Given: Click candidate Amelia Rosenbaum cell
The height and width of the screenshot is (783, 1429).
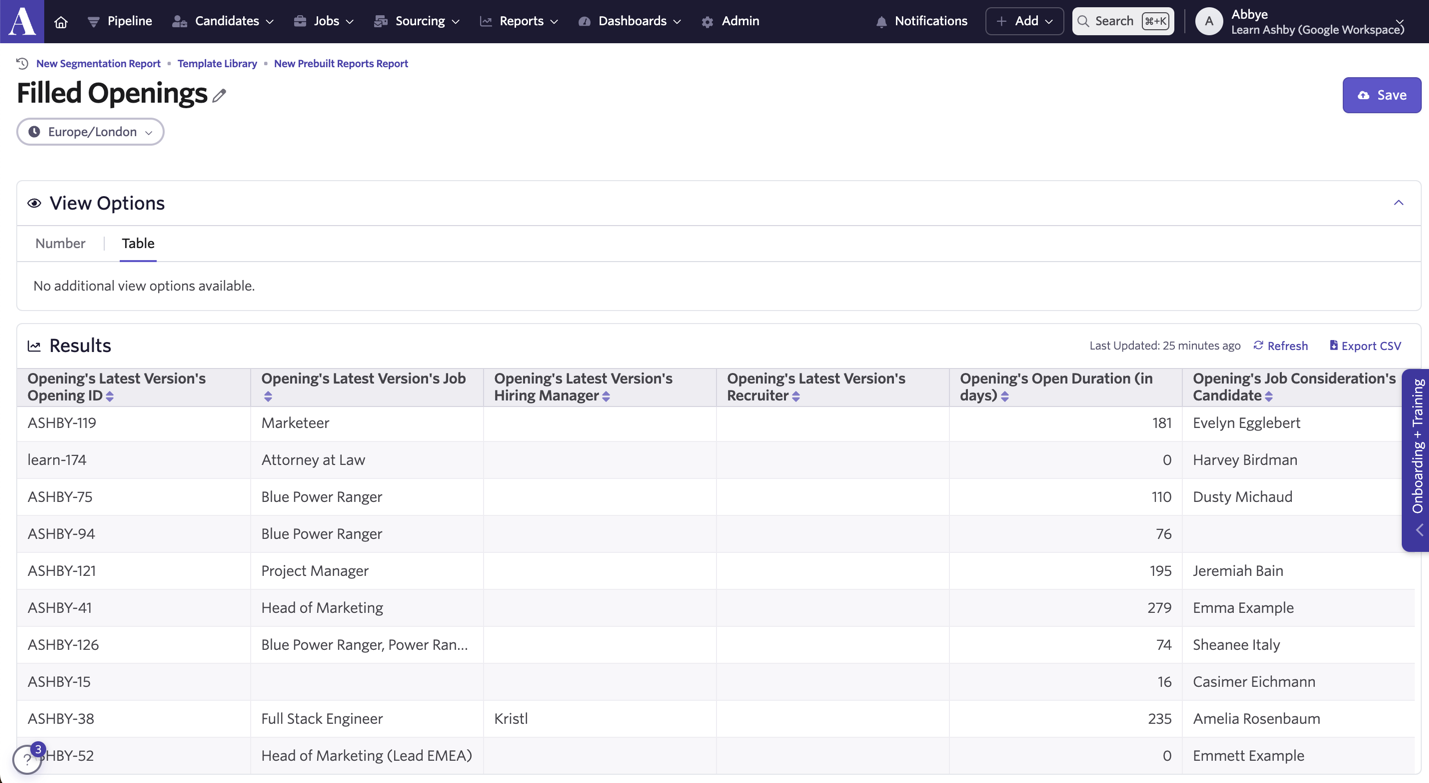Looking at the screenshot, I should [1298, 719].
